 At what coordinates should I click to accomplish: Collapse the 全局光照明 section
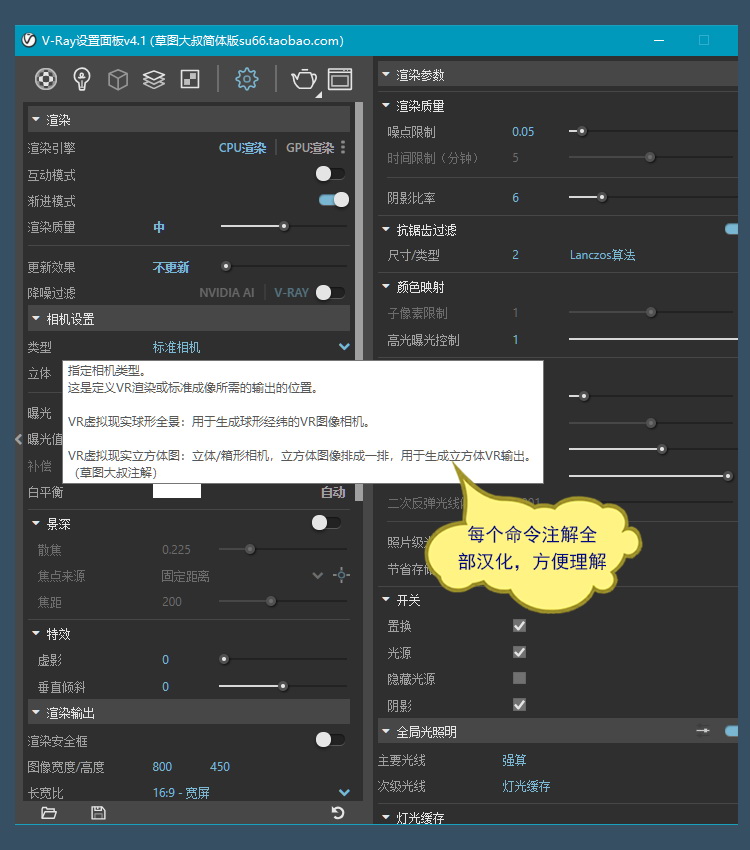(386, 731)
